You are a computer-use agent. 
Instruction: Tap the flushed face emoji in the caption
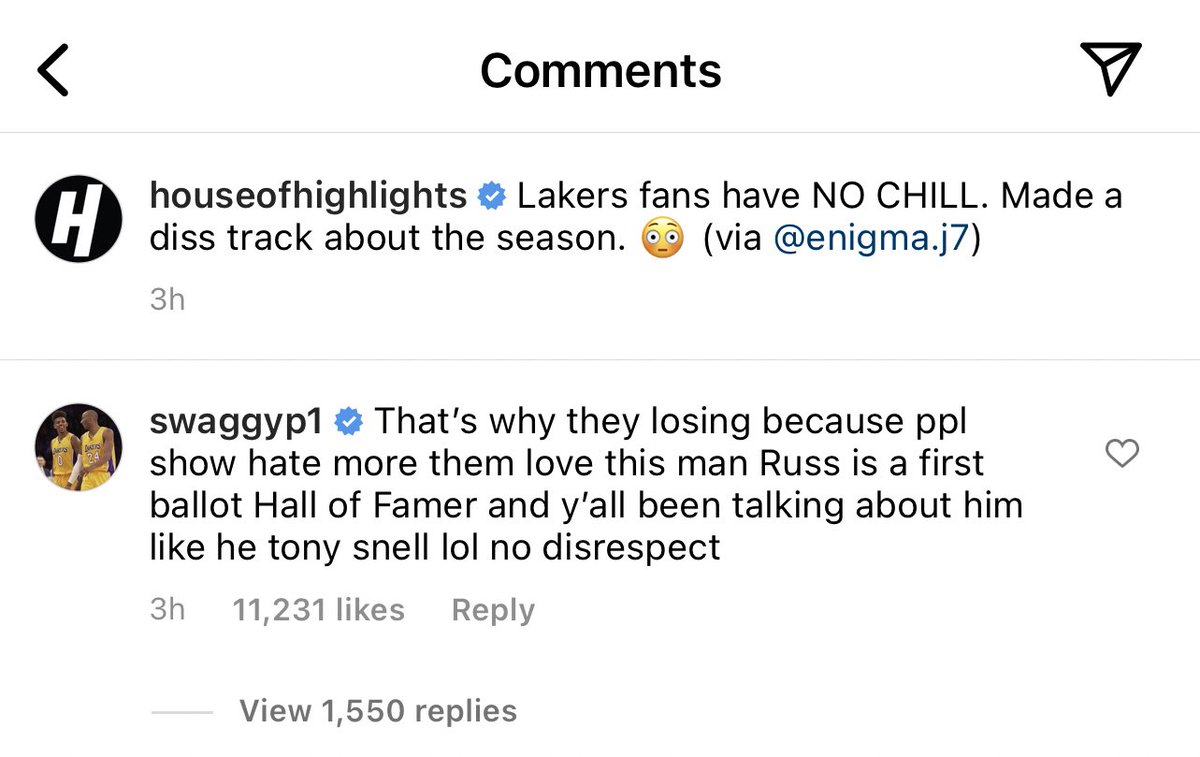[661, 242]
